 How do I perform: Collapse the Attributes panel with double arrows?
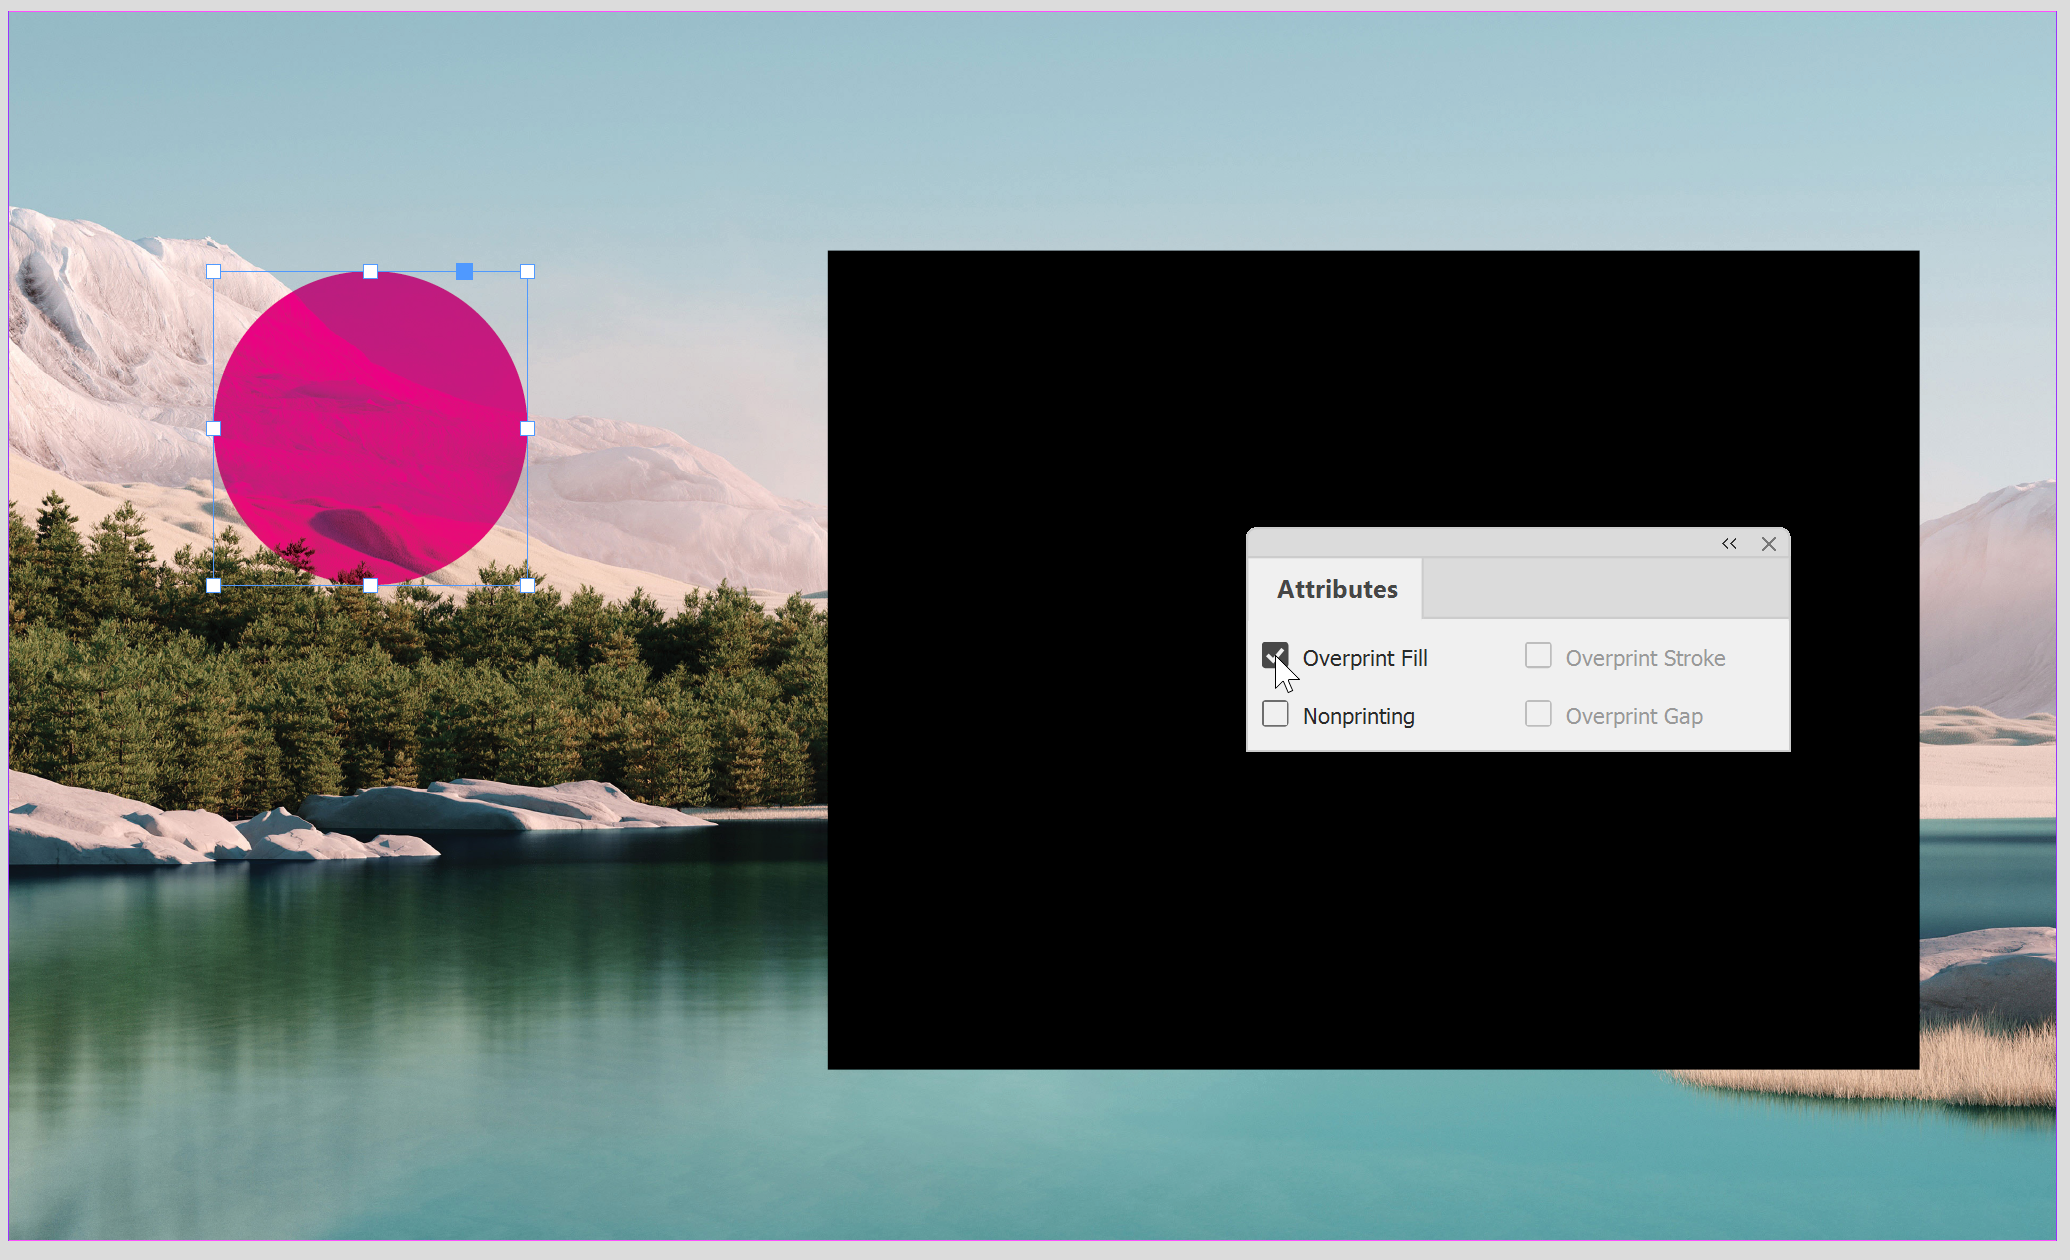(1729, 544)
